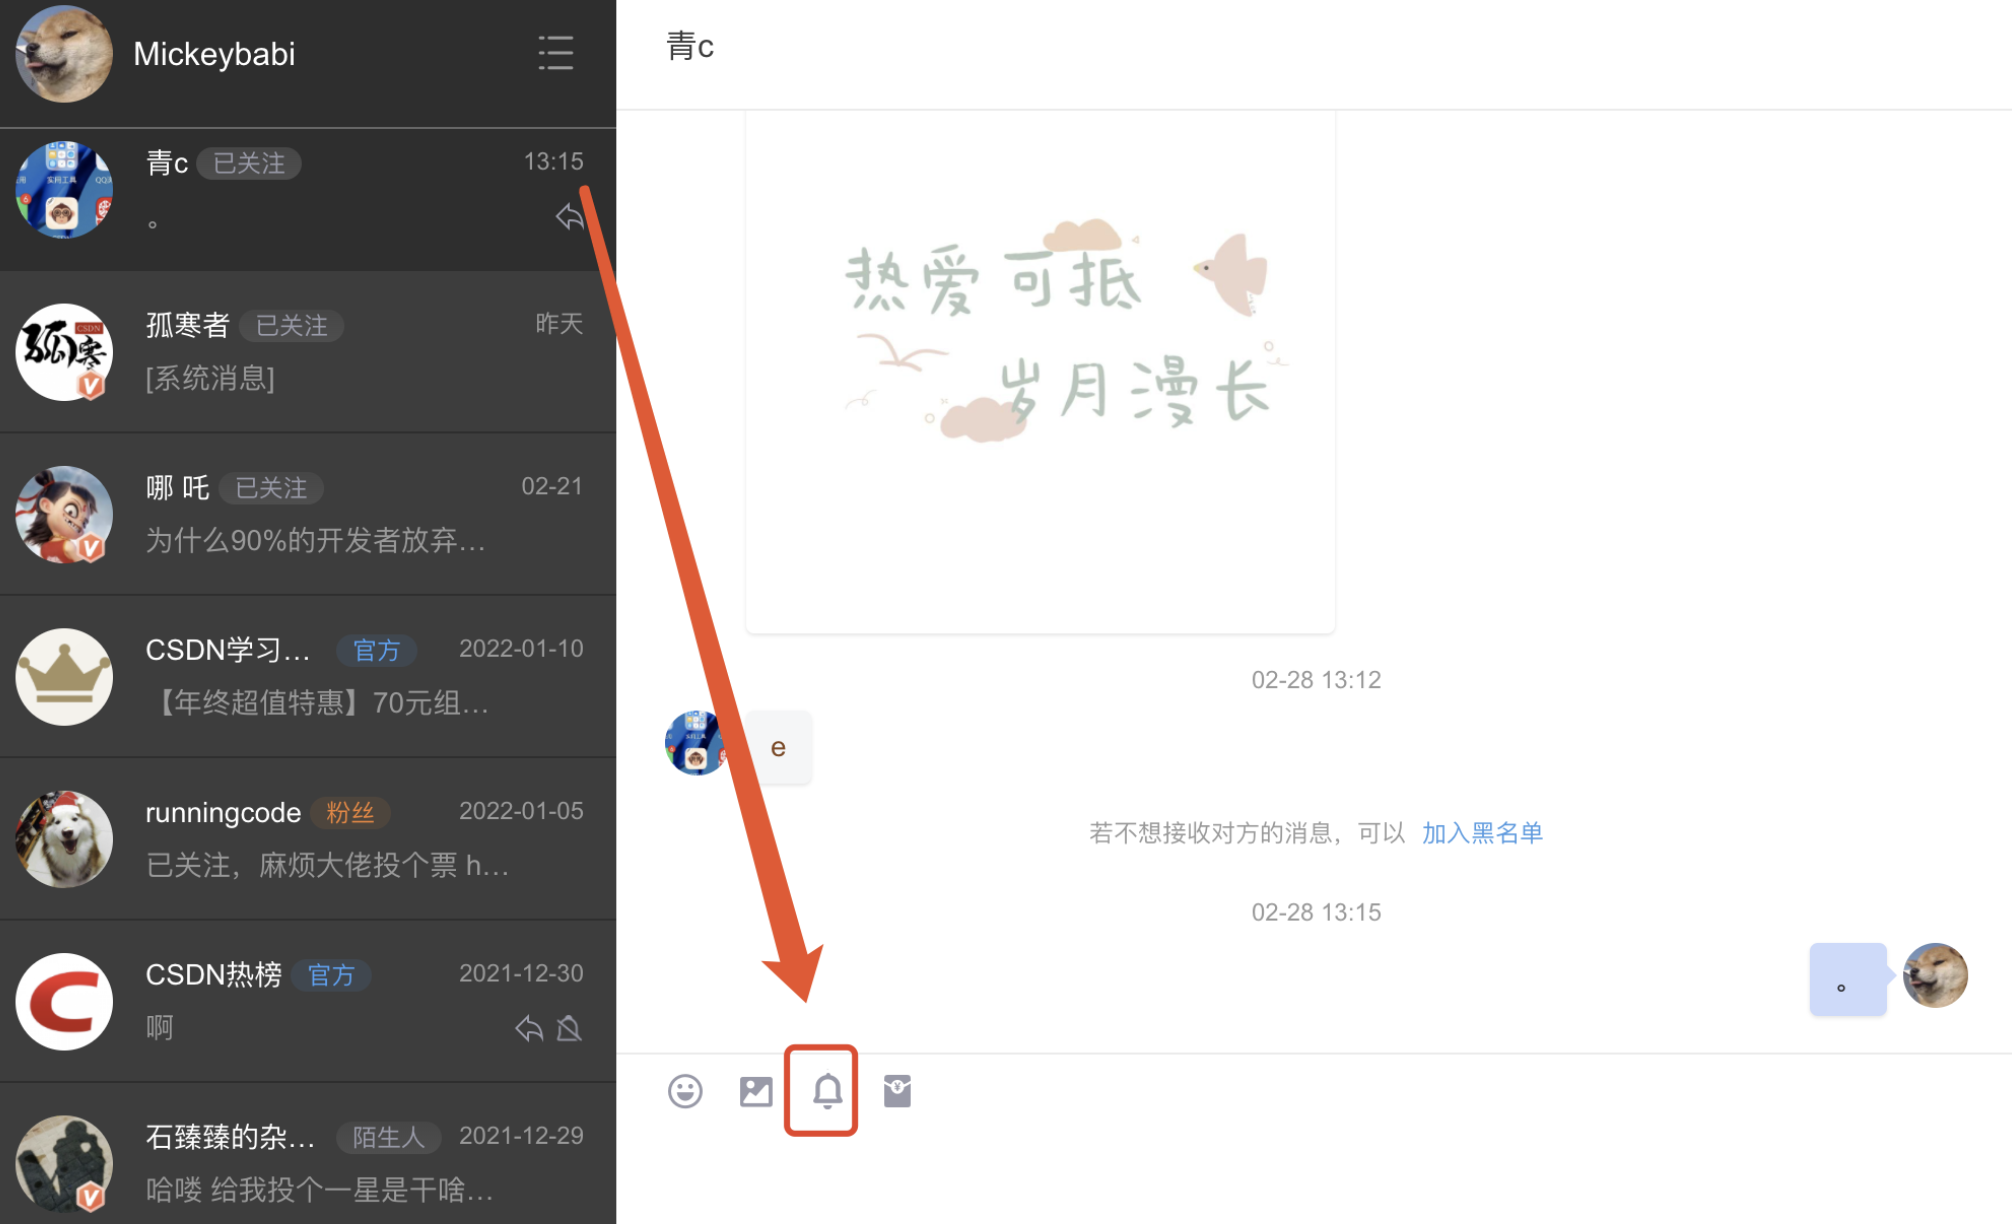Open the hamburger menu next to Mickeybabi
This screenshot has height=1224, width=2012.
pos(556,53)
